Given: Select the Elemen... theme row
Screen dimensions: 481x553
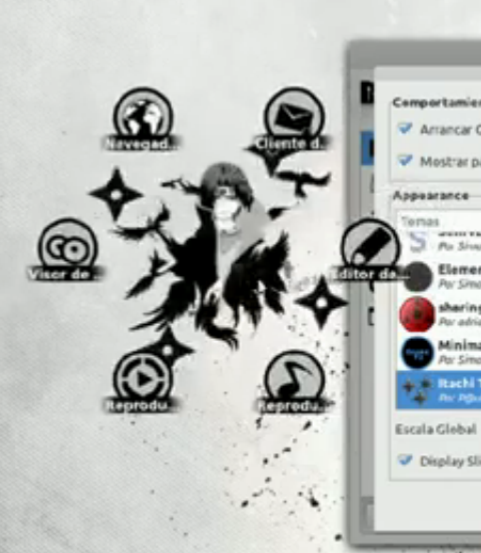Looking at the screenshot, I should [x=439, y=277].
